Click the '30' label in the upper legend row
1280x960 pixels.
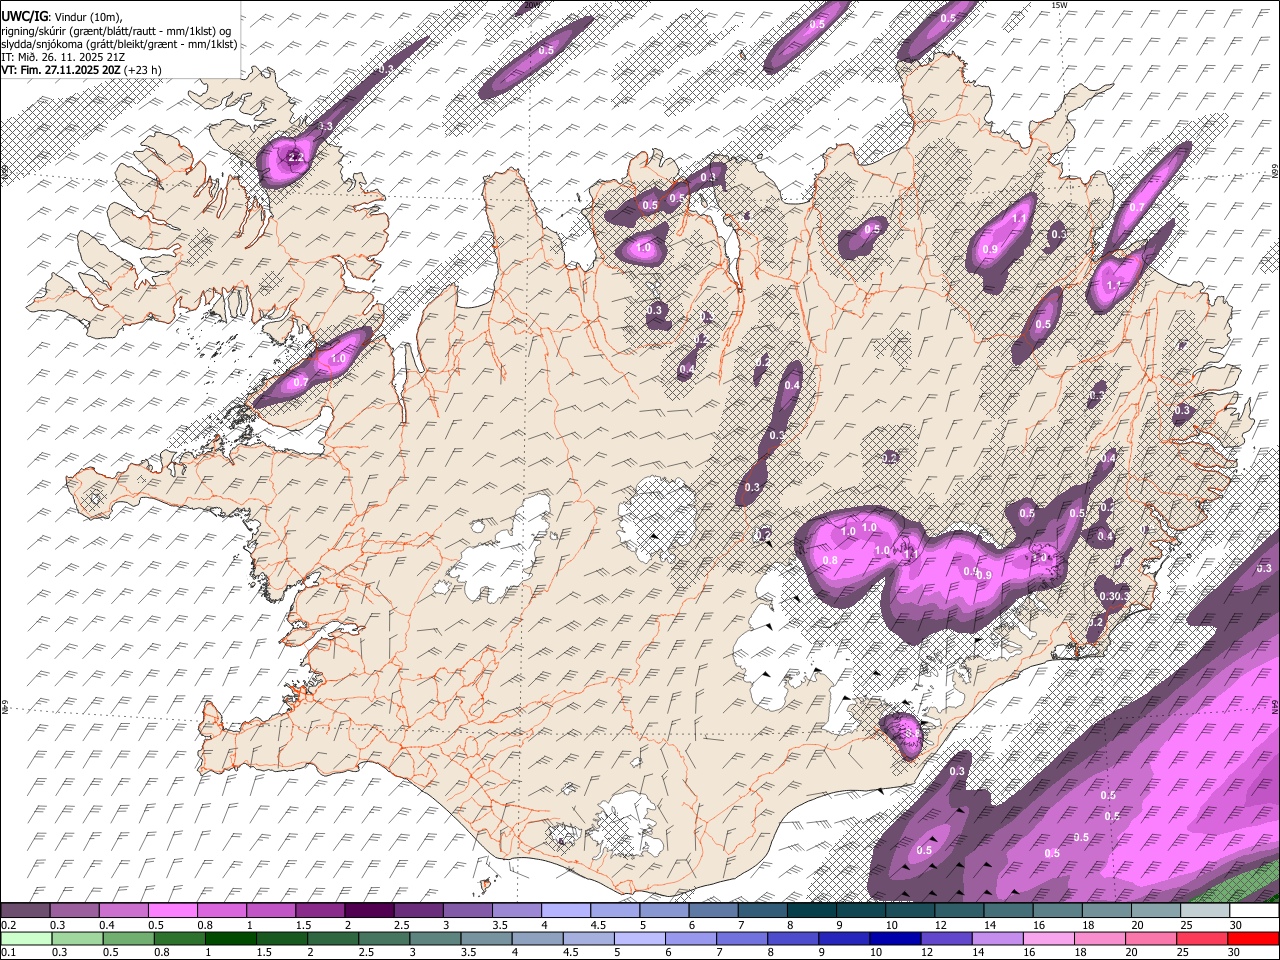[x=1236, y=925]
